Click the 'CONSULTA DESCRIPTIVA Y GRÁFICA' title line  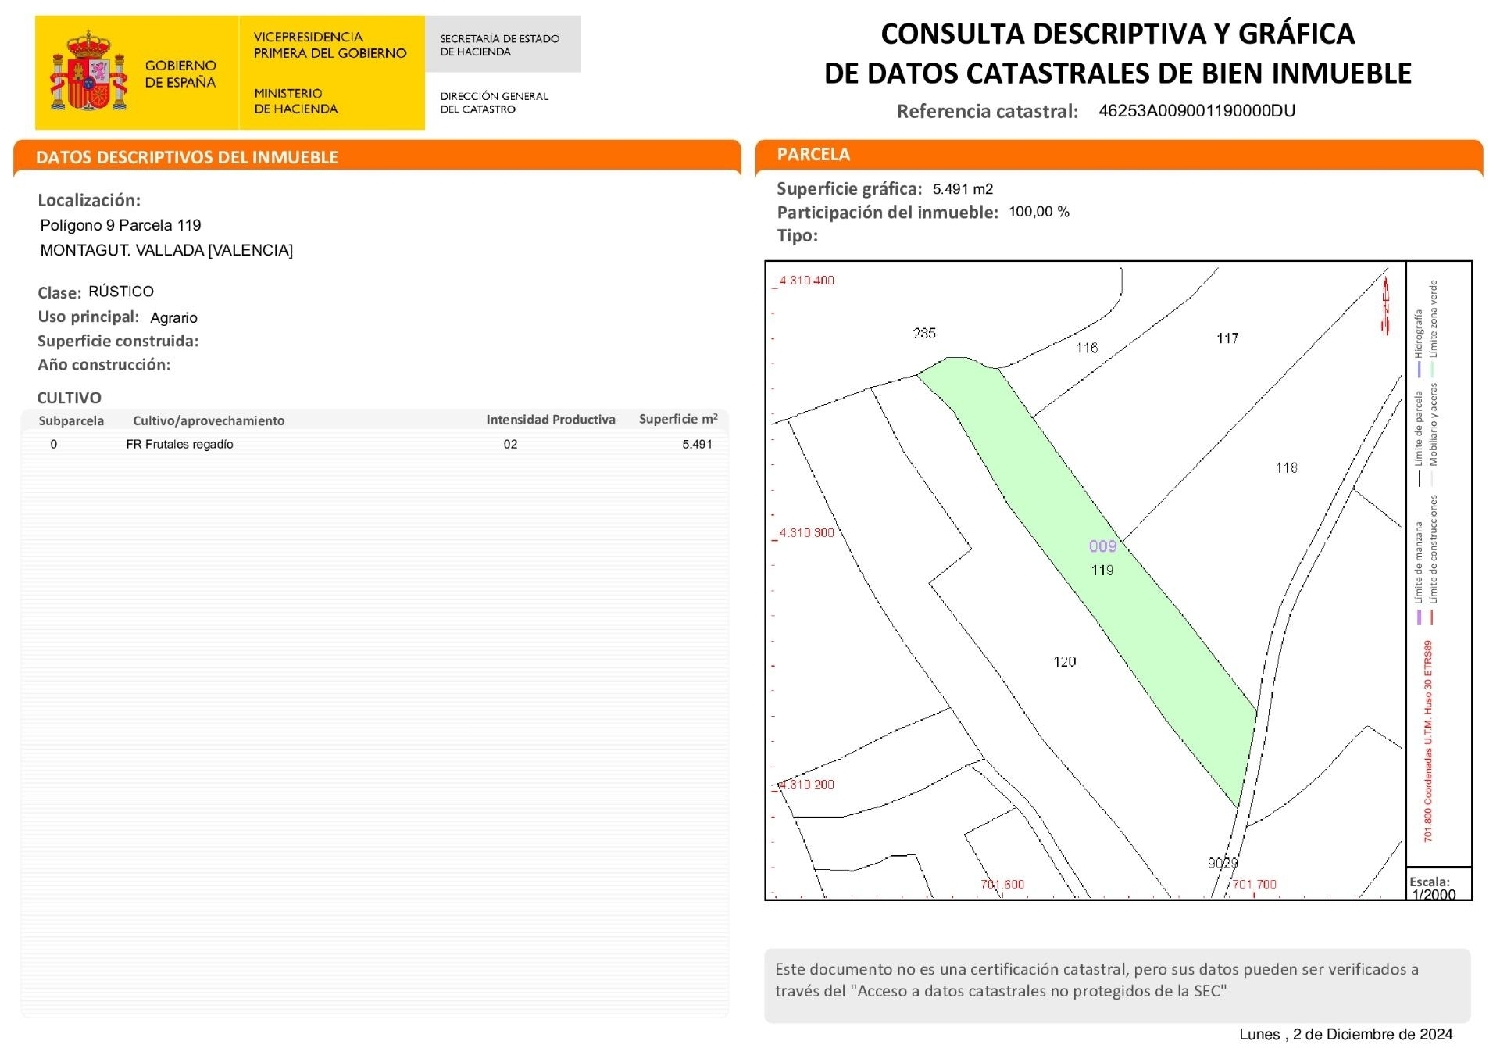click(x=1117, y=34)
